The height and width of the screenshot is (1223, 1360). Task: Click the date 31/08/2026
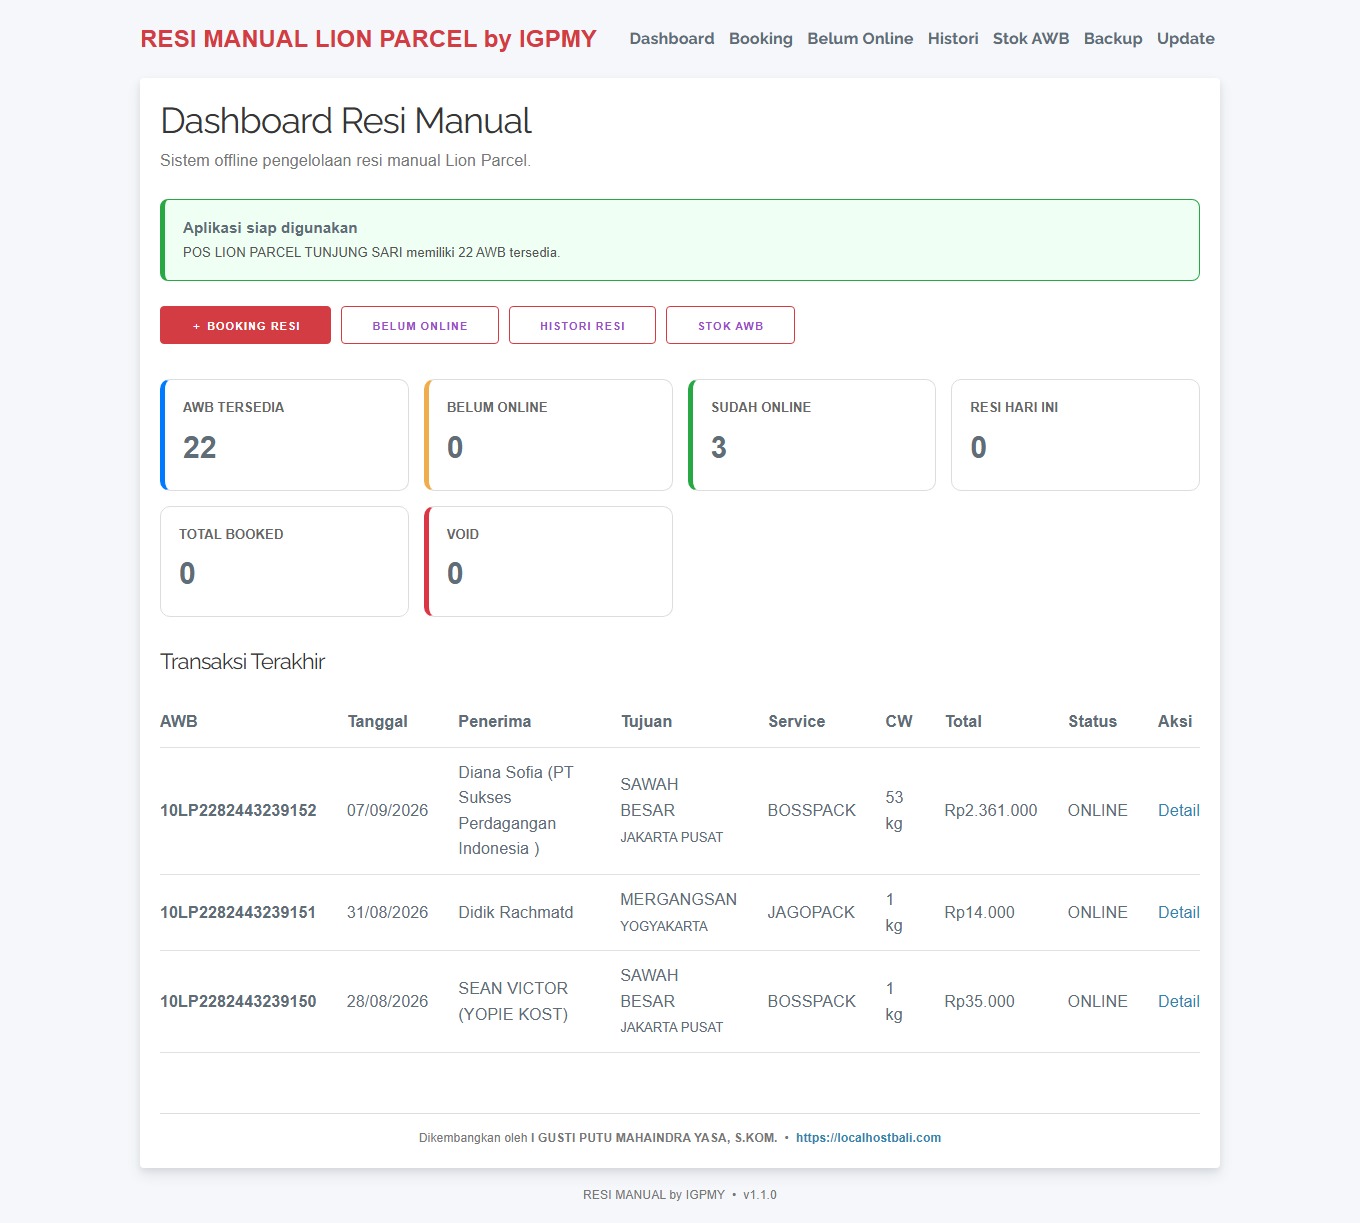click(387, 912)
